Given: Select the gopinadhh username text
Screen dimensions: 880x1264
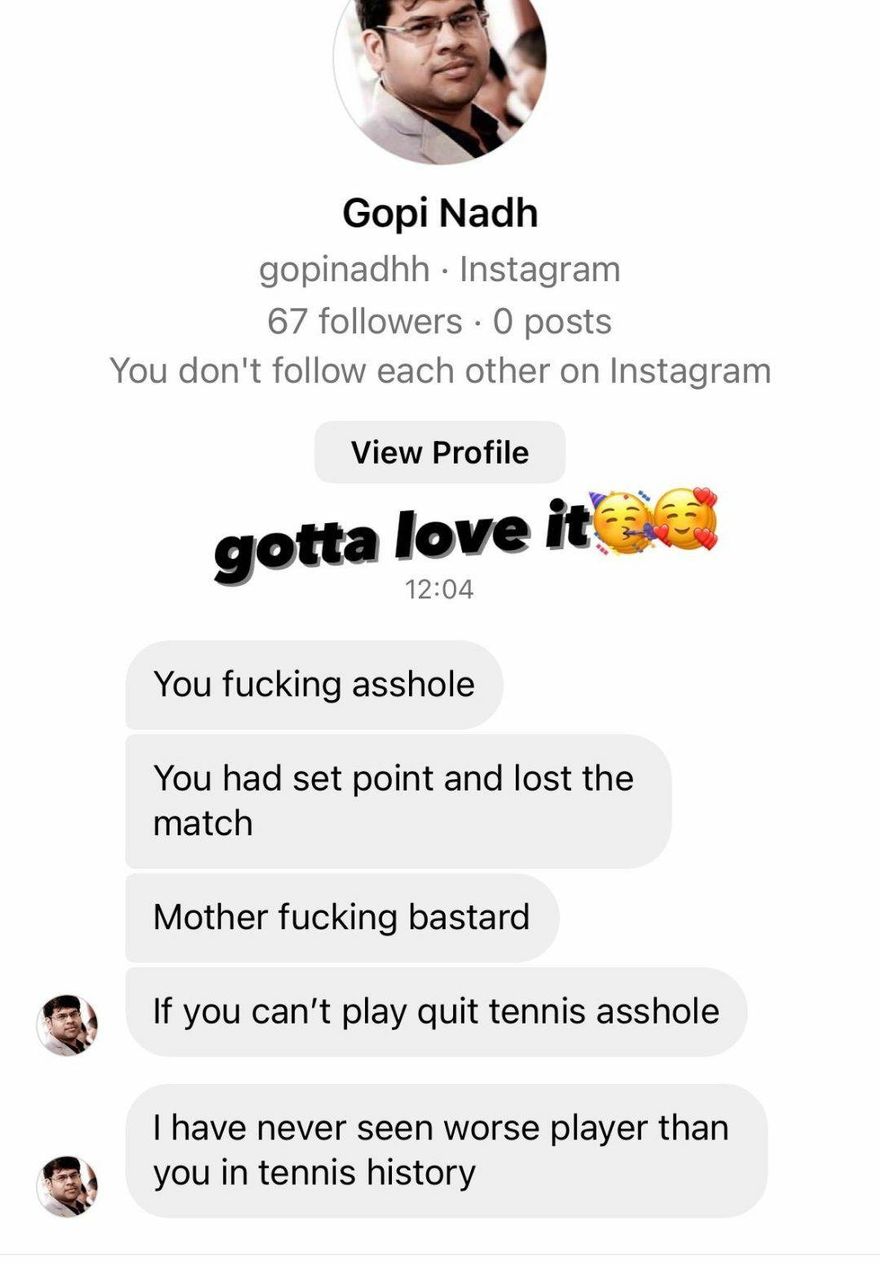Looking at the screenshot, I should [345, 270].
